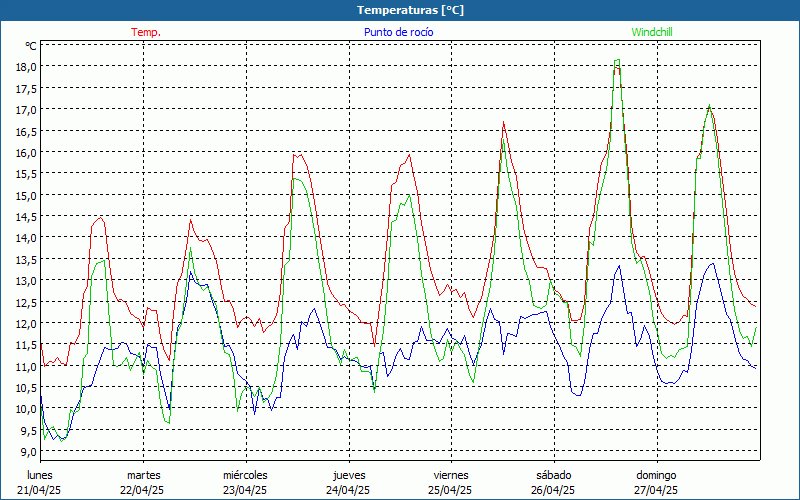800x500 pixels.
Task: Click the viernes day label
Action: 450,475
